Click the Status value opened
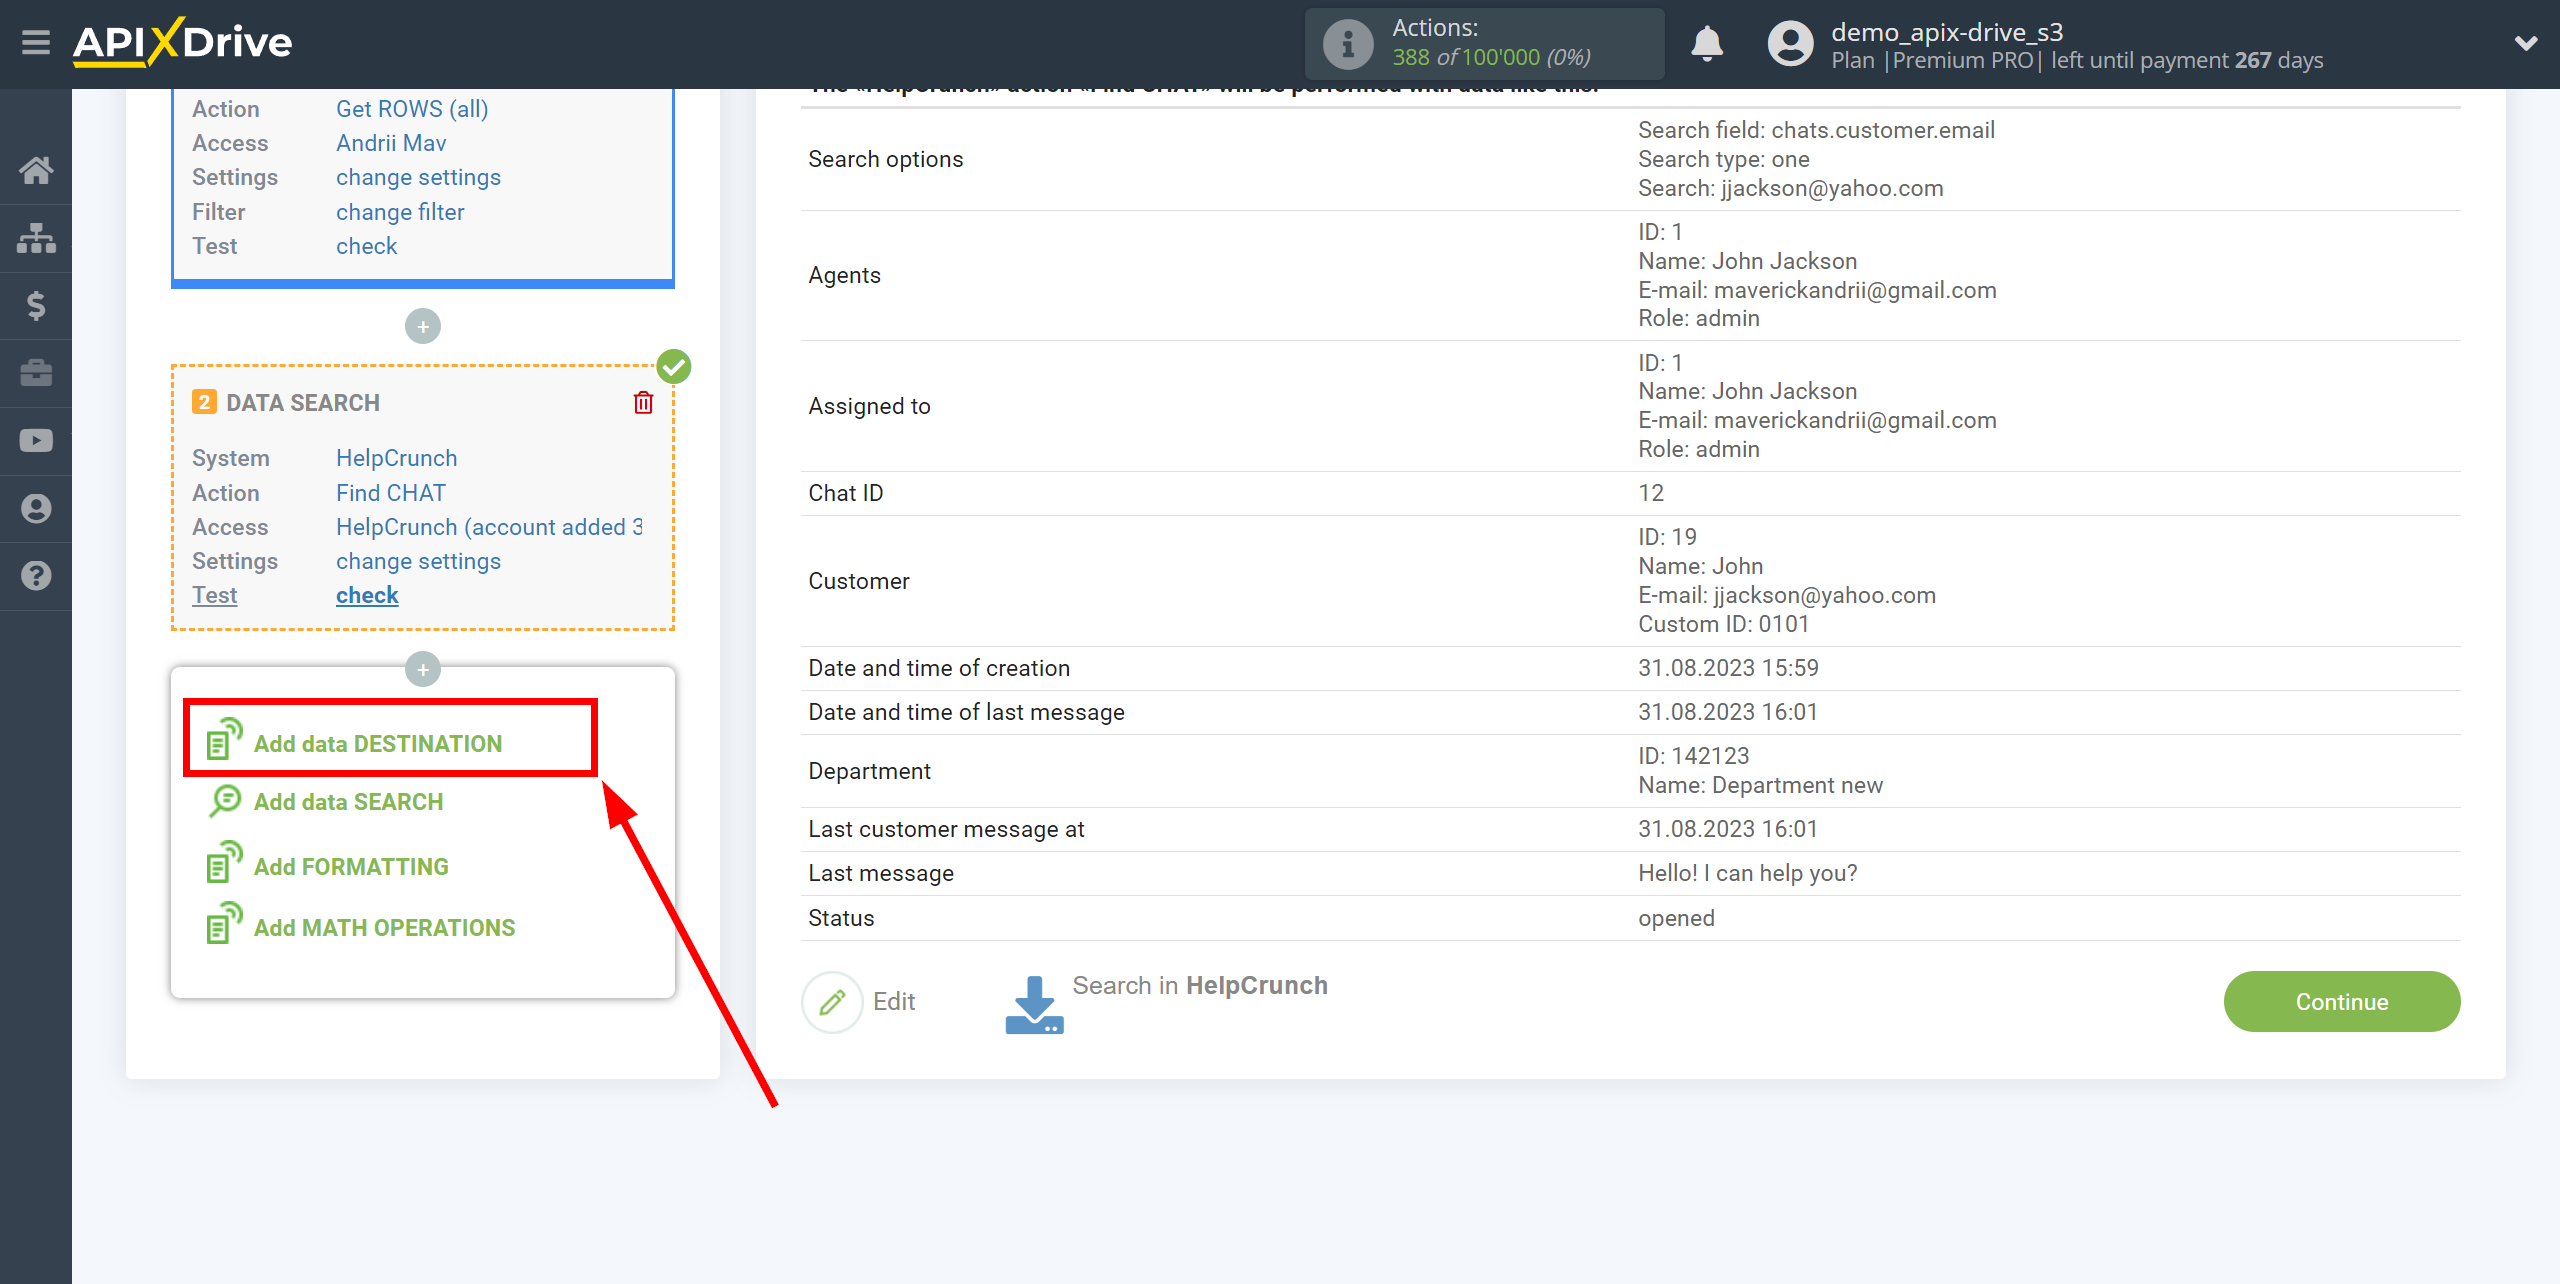Viewport: 2560px width, 1284px height. pos(1676,918)
